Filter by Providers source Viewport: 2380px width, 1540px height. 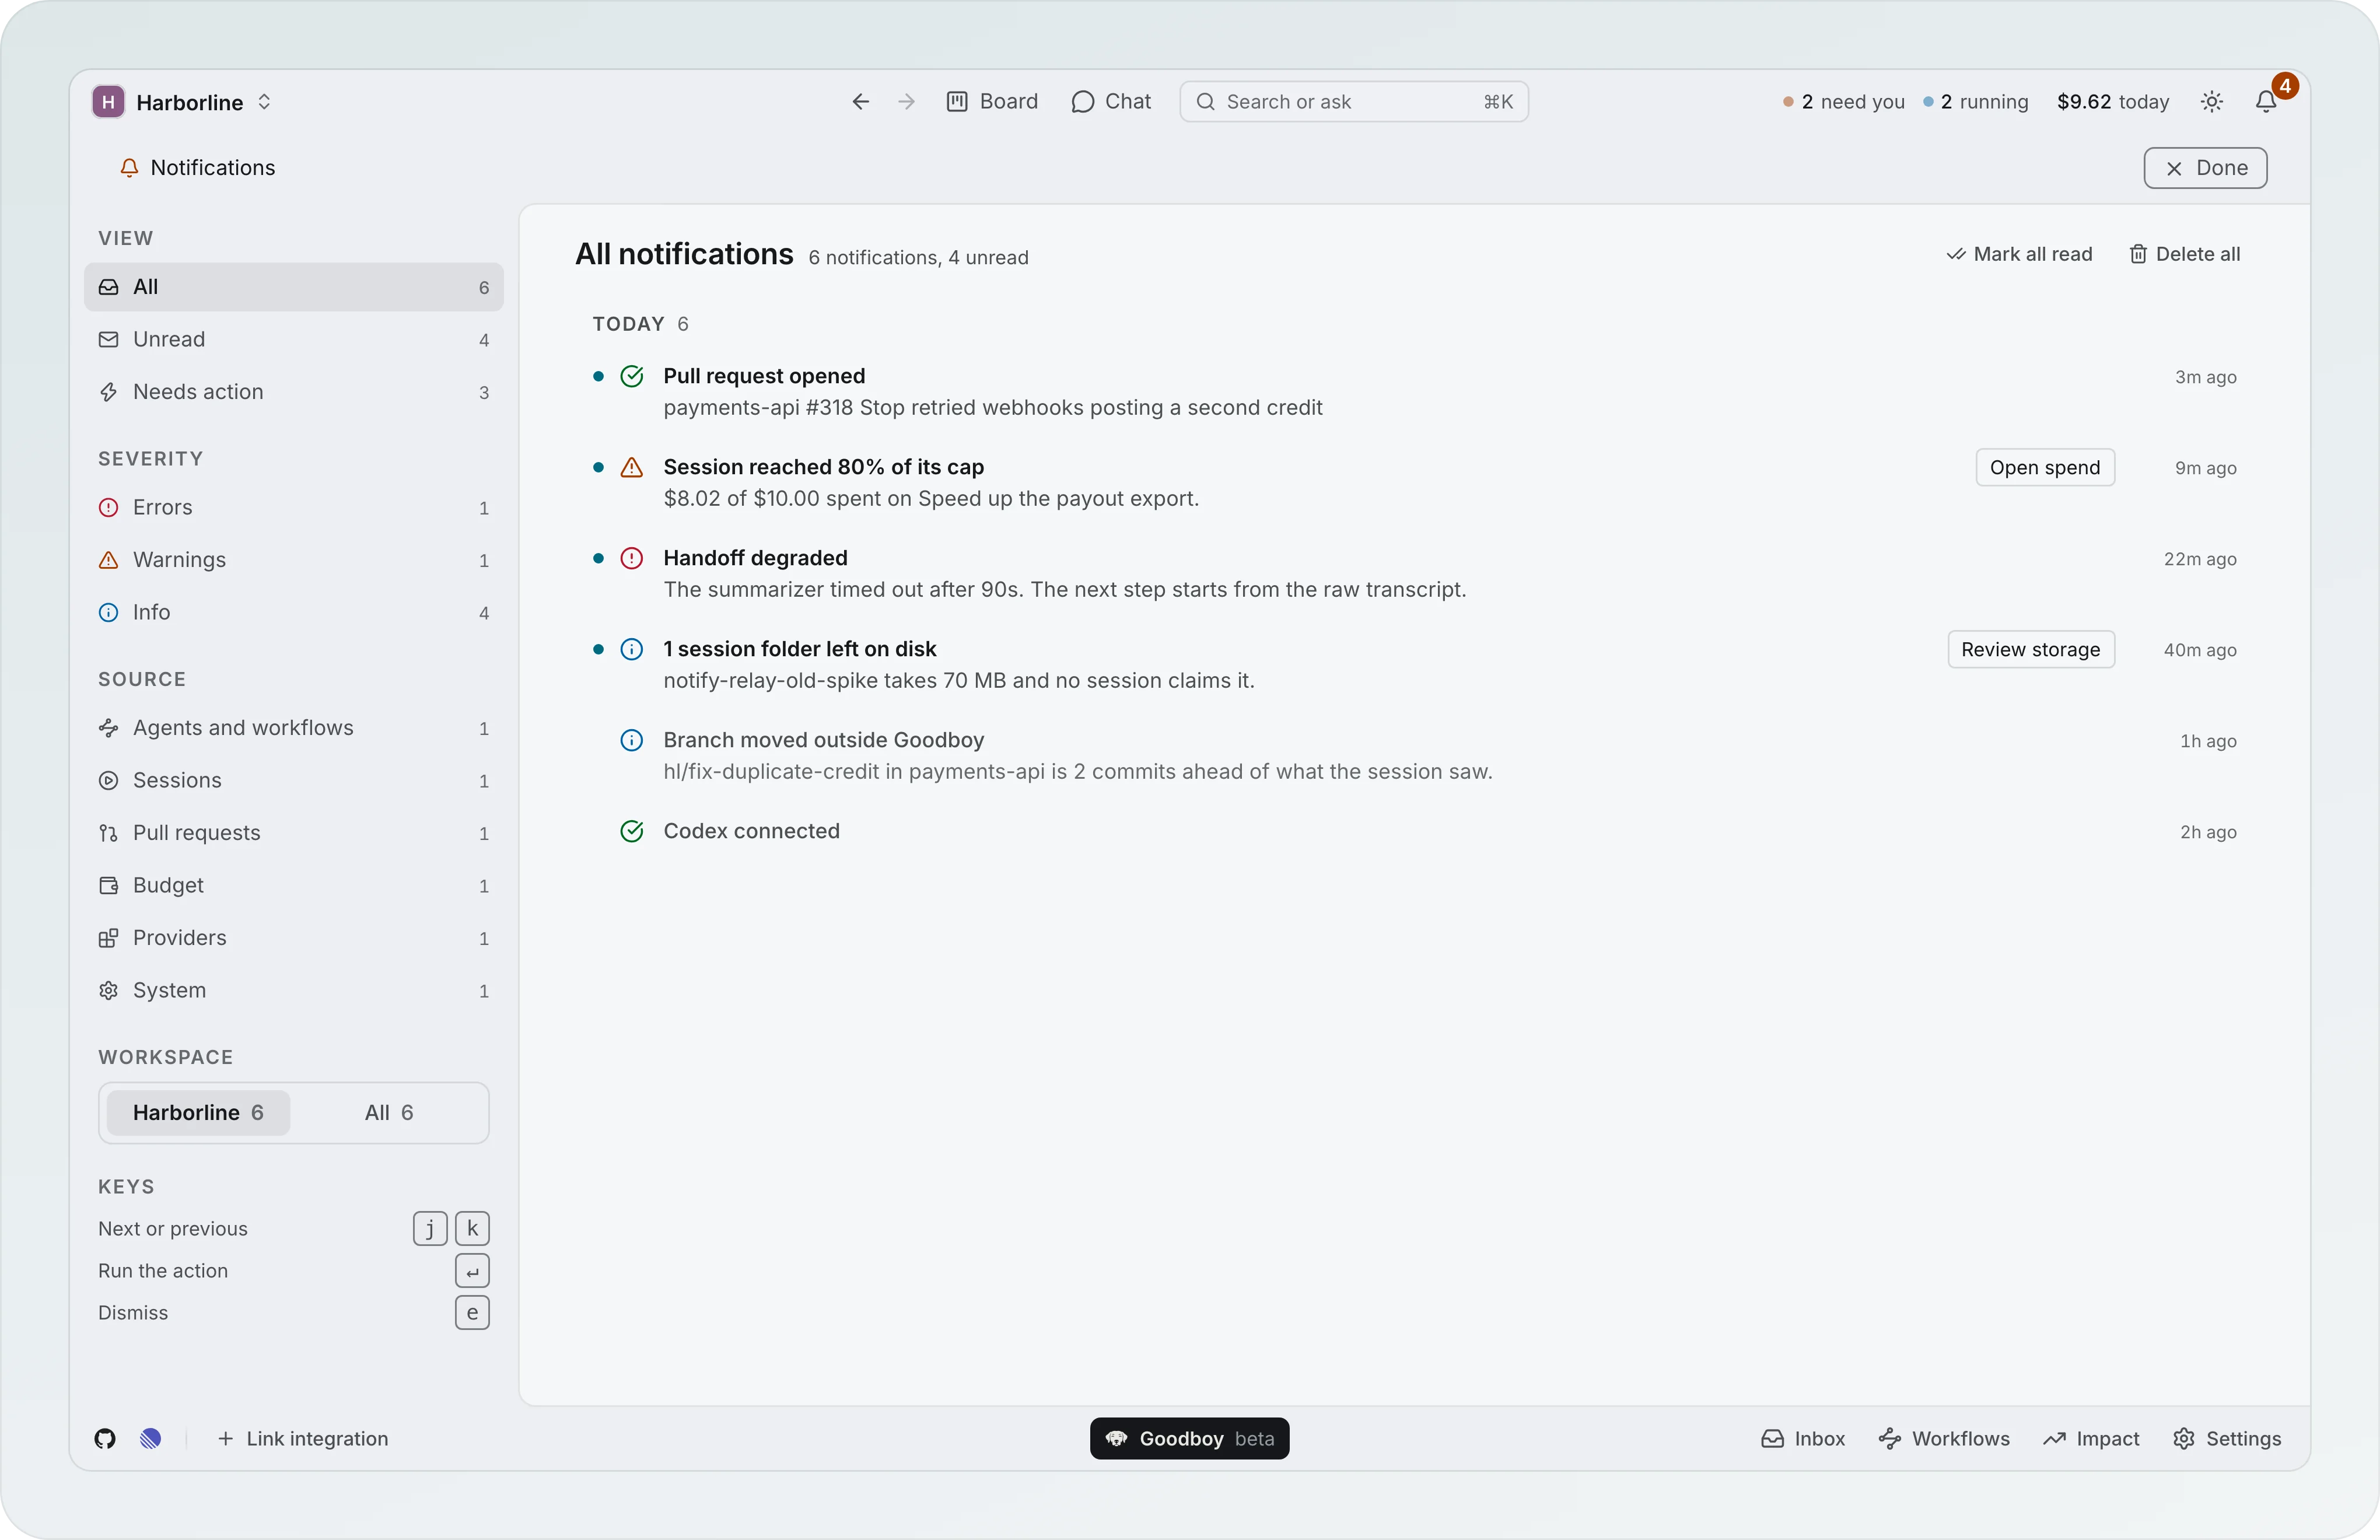294,938
